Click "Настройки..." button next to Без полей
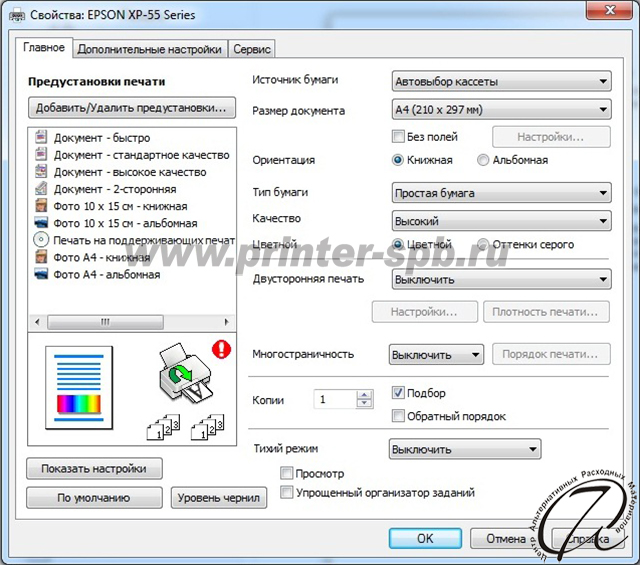 [x=551, y=137]
